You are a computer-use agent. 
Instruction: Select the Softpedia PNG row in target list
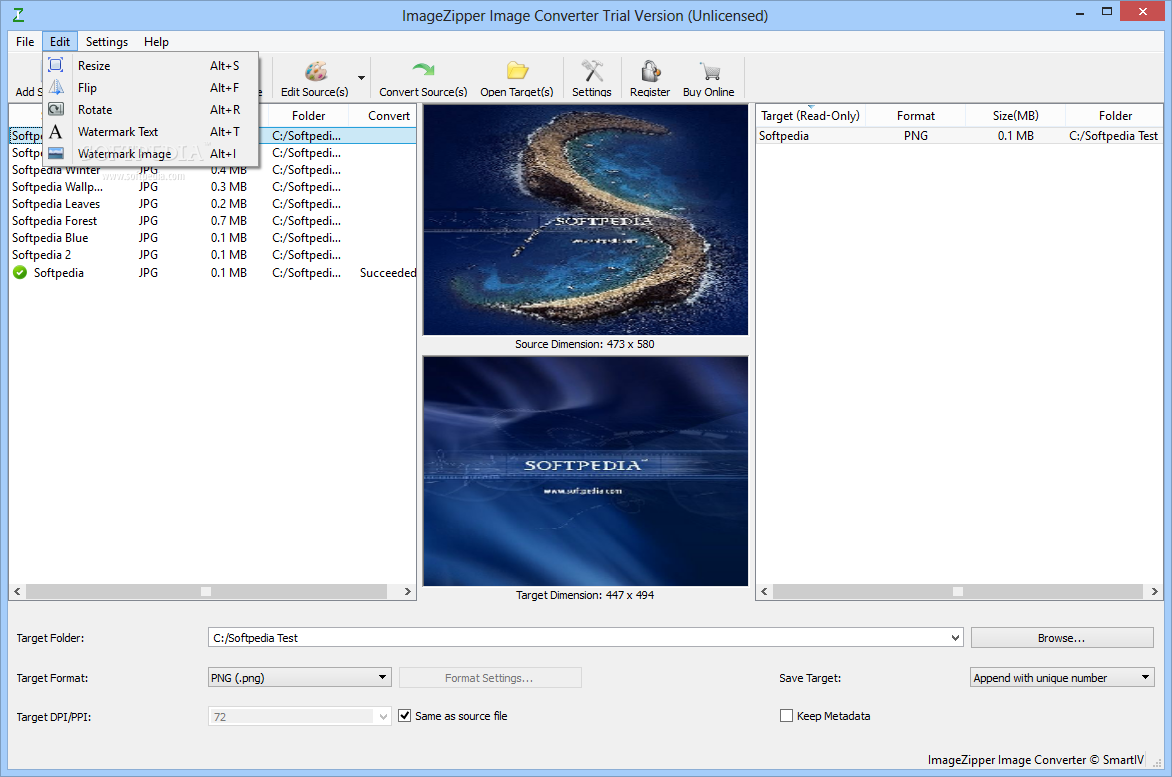[x=959, y=136]
